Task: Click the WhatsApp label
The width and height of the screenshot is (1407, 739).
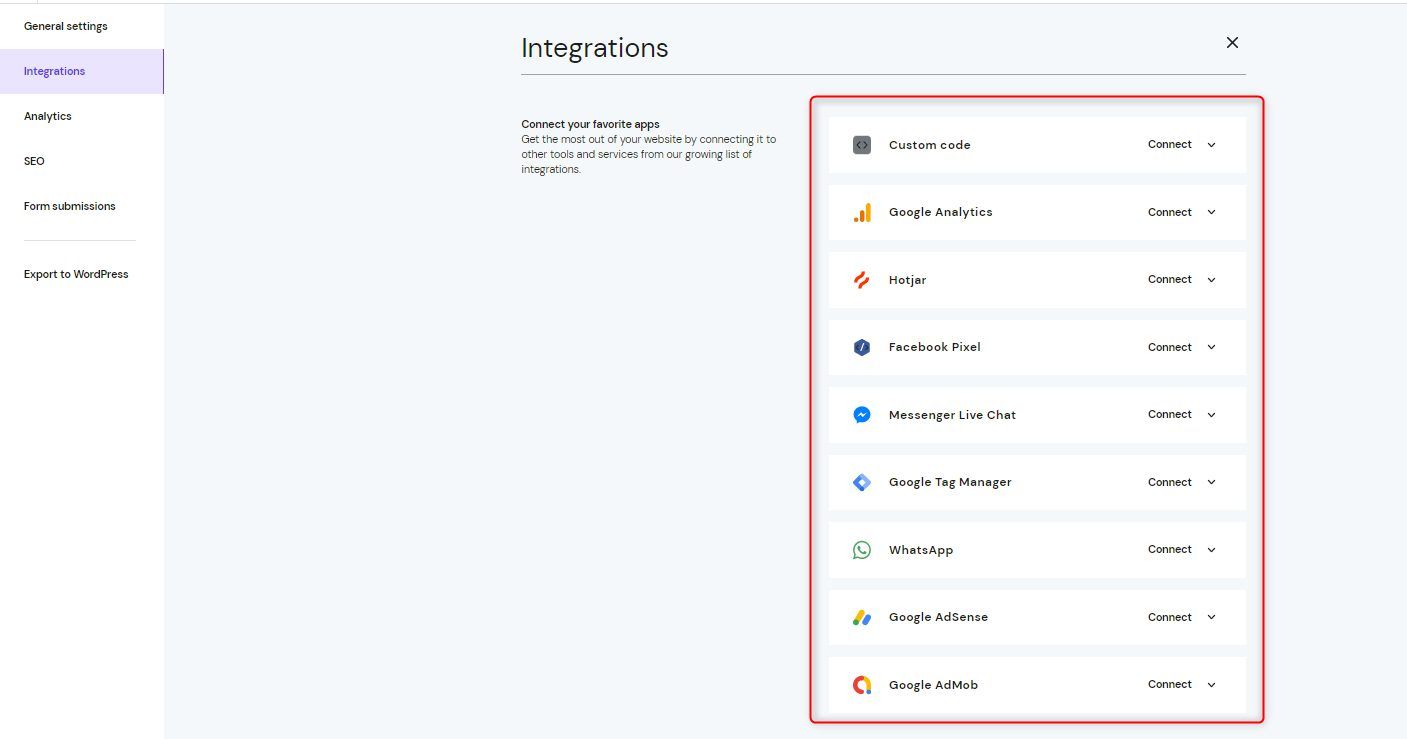Action: [920, 550]
